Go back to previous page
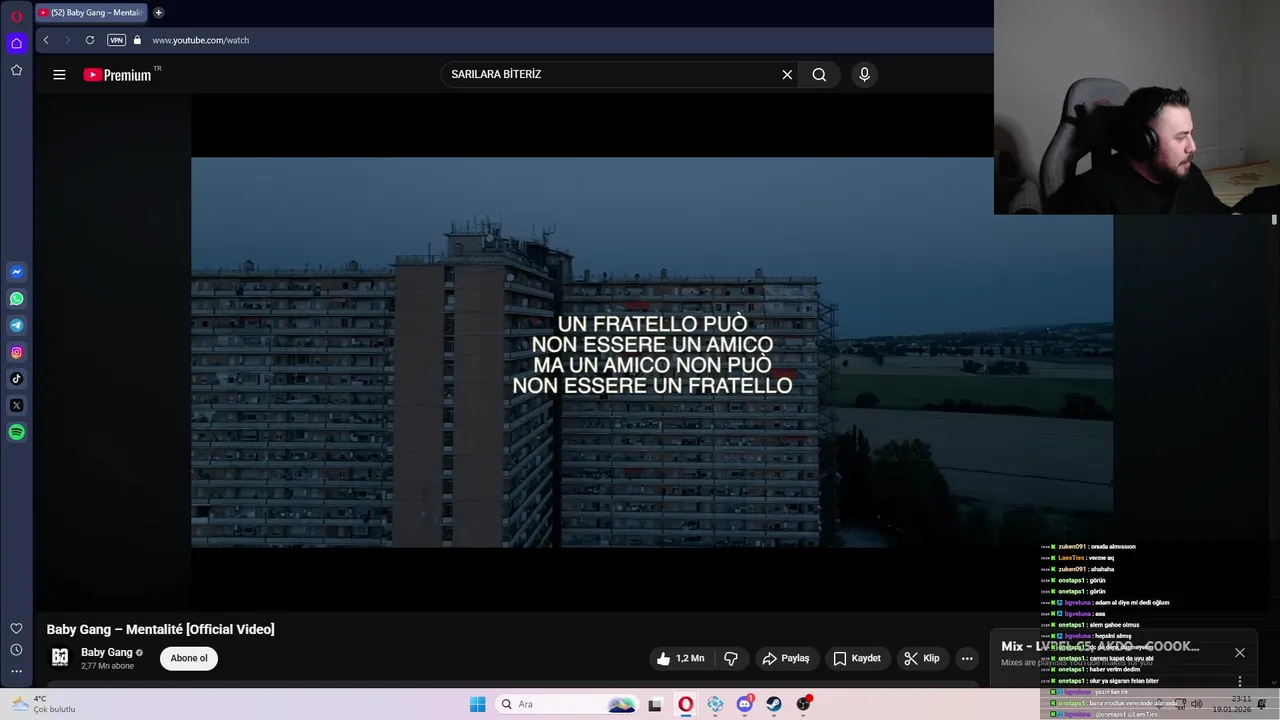This screenshot has width=1280, height=720. [x=46, y=40]
